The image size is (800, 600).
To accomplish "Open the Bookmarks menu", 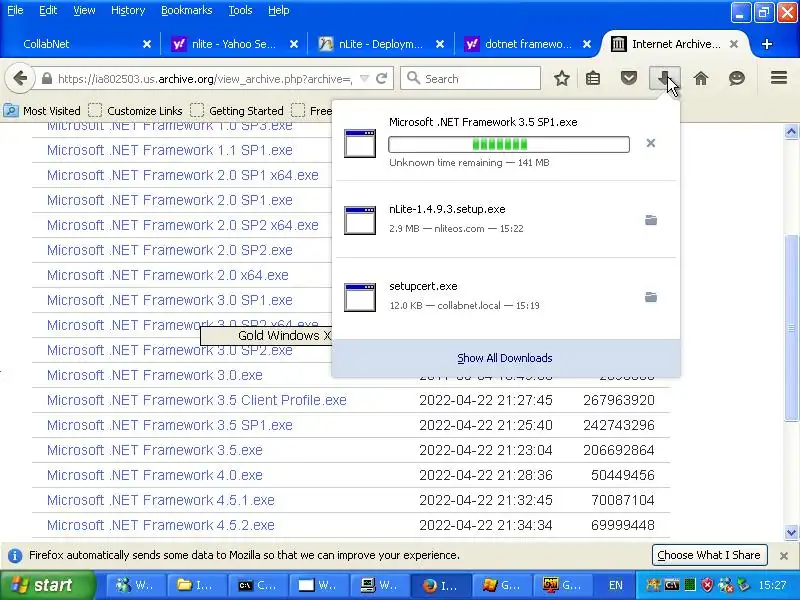I will pyautogui.click(x=186, y=10).
